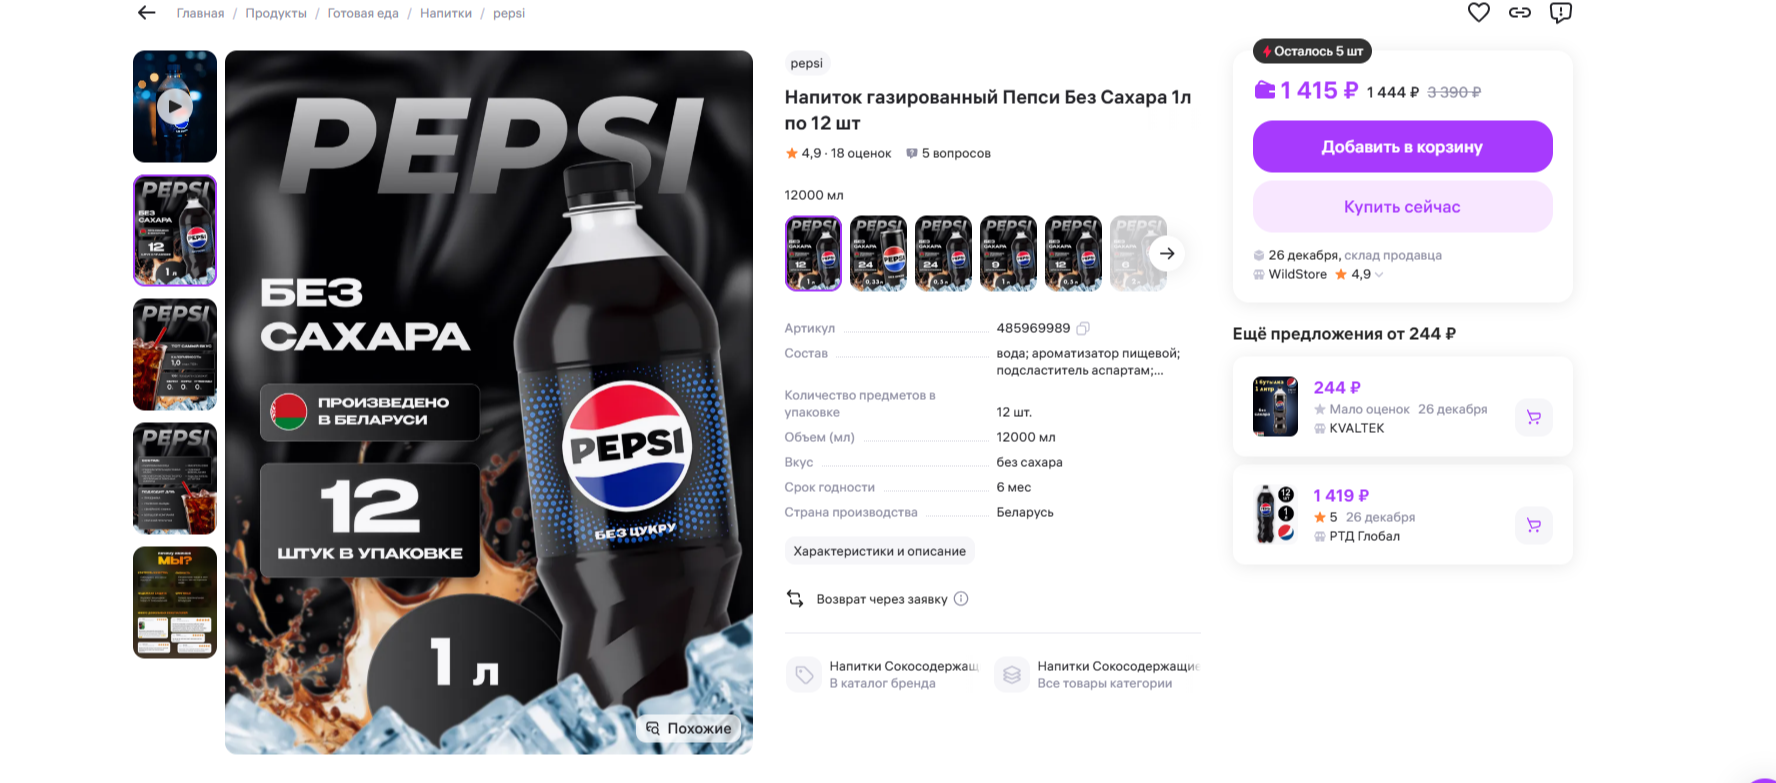Select second Pepsi variant swatch
This screenshot has width=1776, height=783.
tap(878, 254)
